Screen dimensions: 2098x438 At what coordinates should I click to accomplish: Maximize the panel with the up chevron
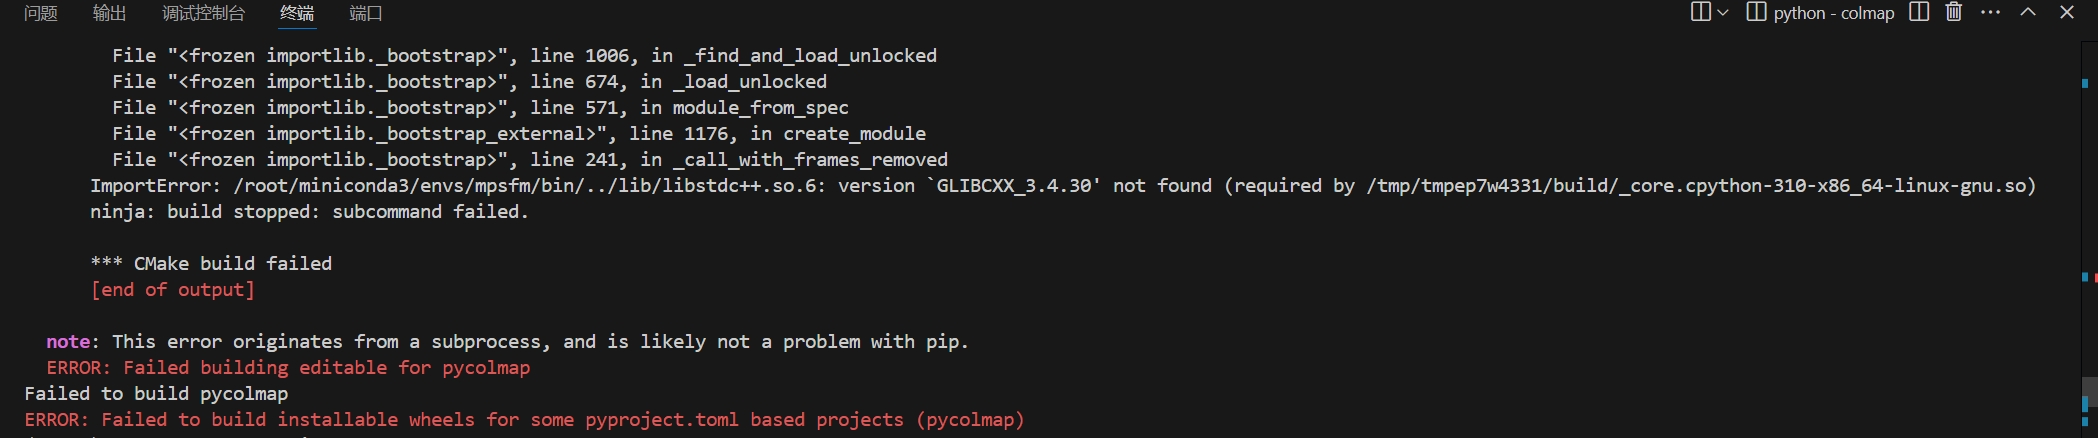(2028, 12)
